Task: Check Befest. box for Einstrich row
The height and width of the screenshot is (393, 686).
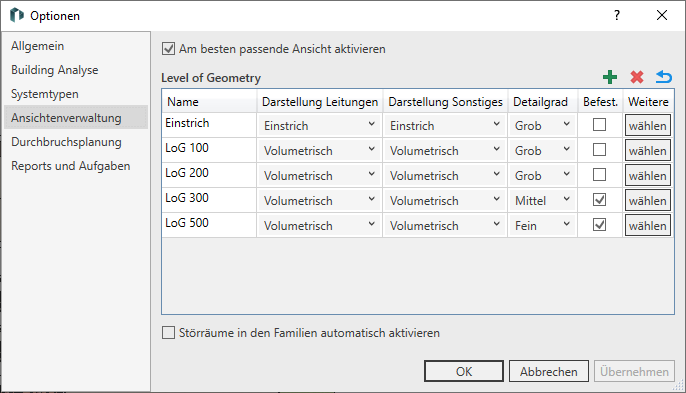Action: click(599, 125)
